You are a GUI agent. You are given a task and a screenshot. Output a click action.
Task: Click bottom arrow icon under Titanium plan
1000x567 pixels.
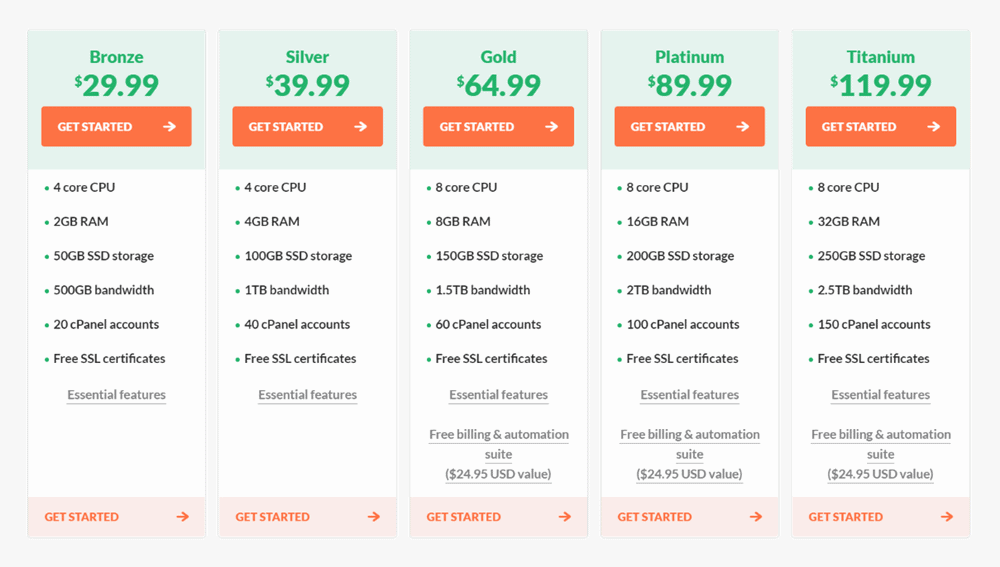(x=947, y=517)
